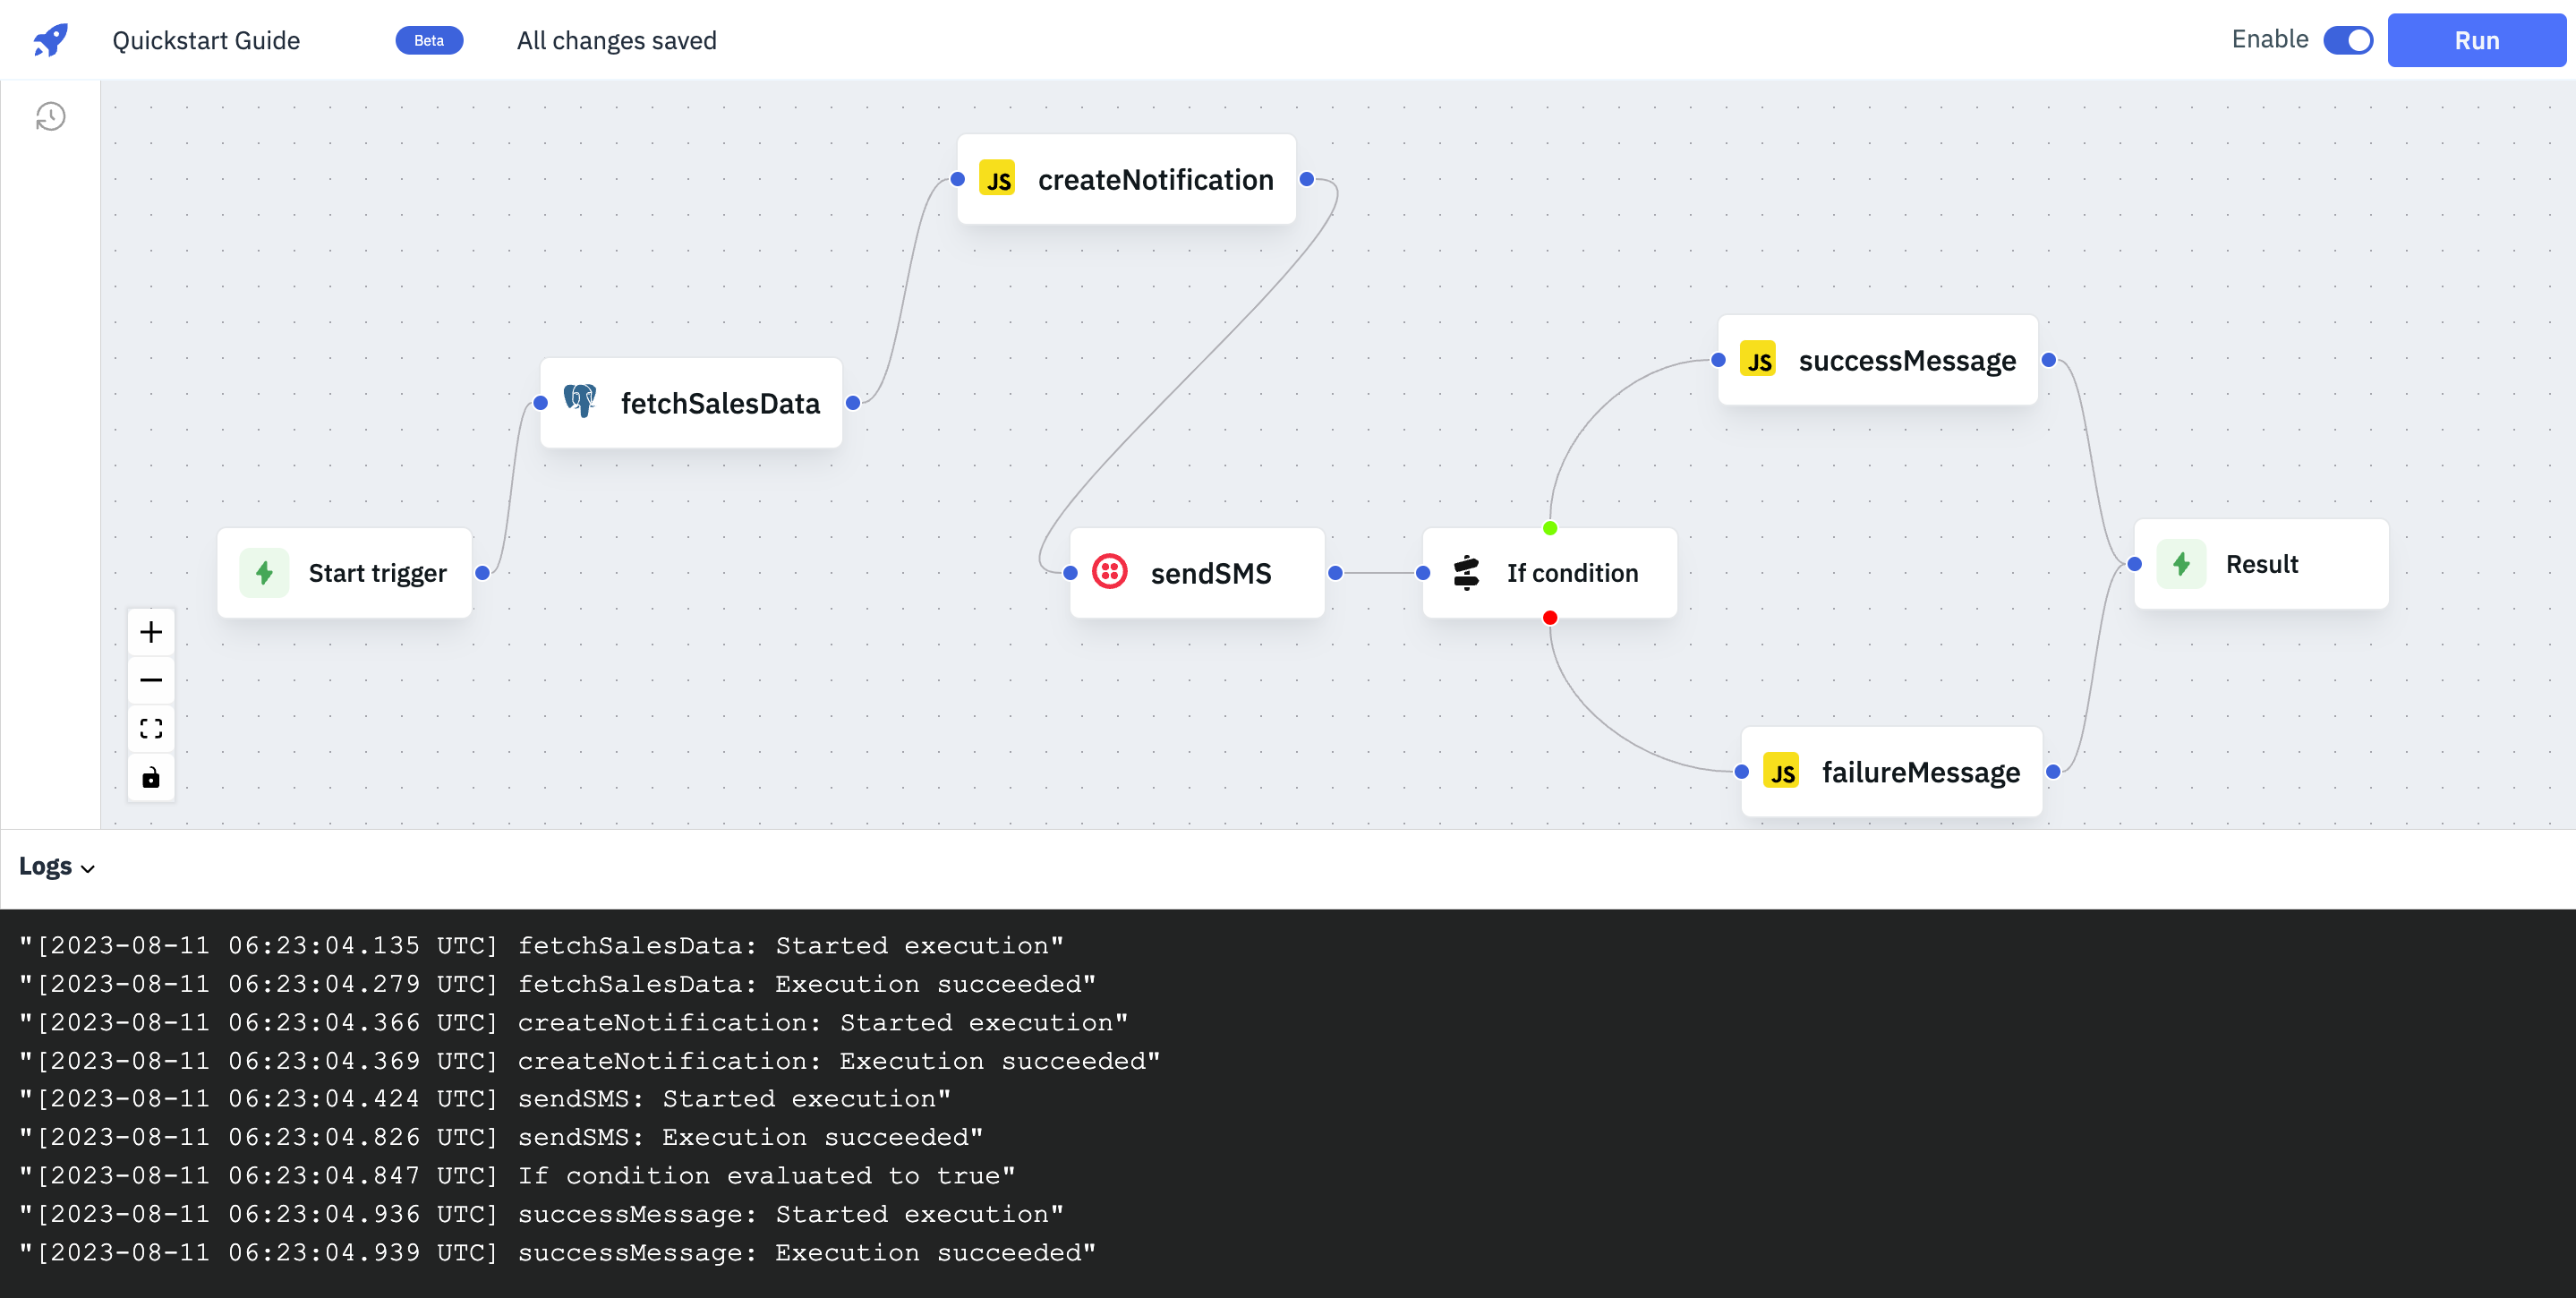This screenshot has width=2576, height=1298.
Task: Toggle the Enable workflow switch
Action: click(2347, 40)
